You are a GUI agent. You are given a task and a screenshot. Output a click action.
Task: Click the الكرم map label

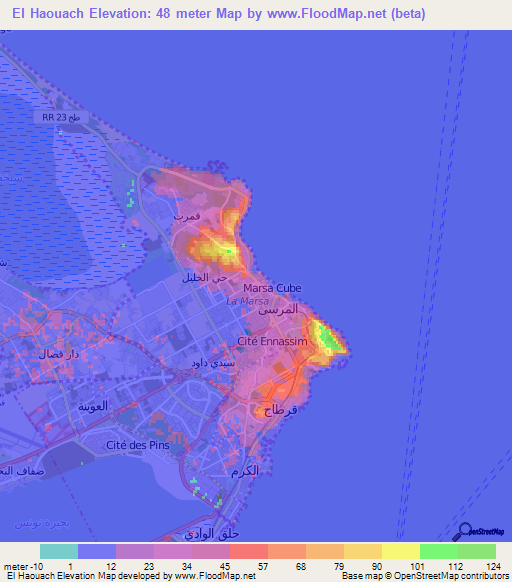tap(245, 471)
